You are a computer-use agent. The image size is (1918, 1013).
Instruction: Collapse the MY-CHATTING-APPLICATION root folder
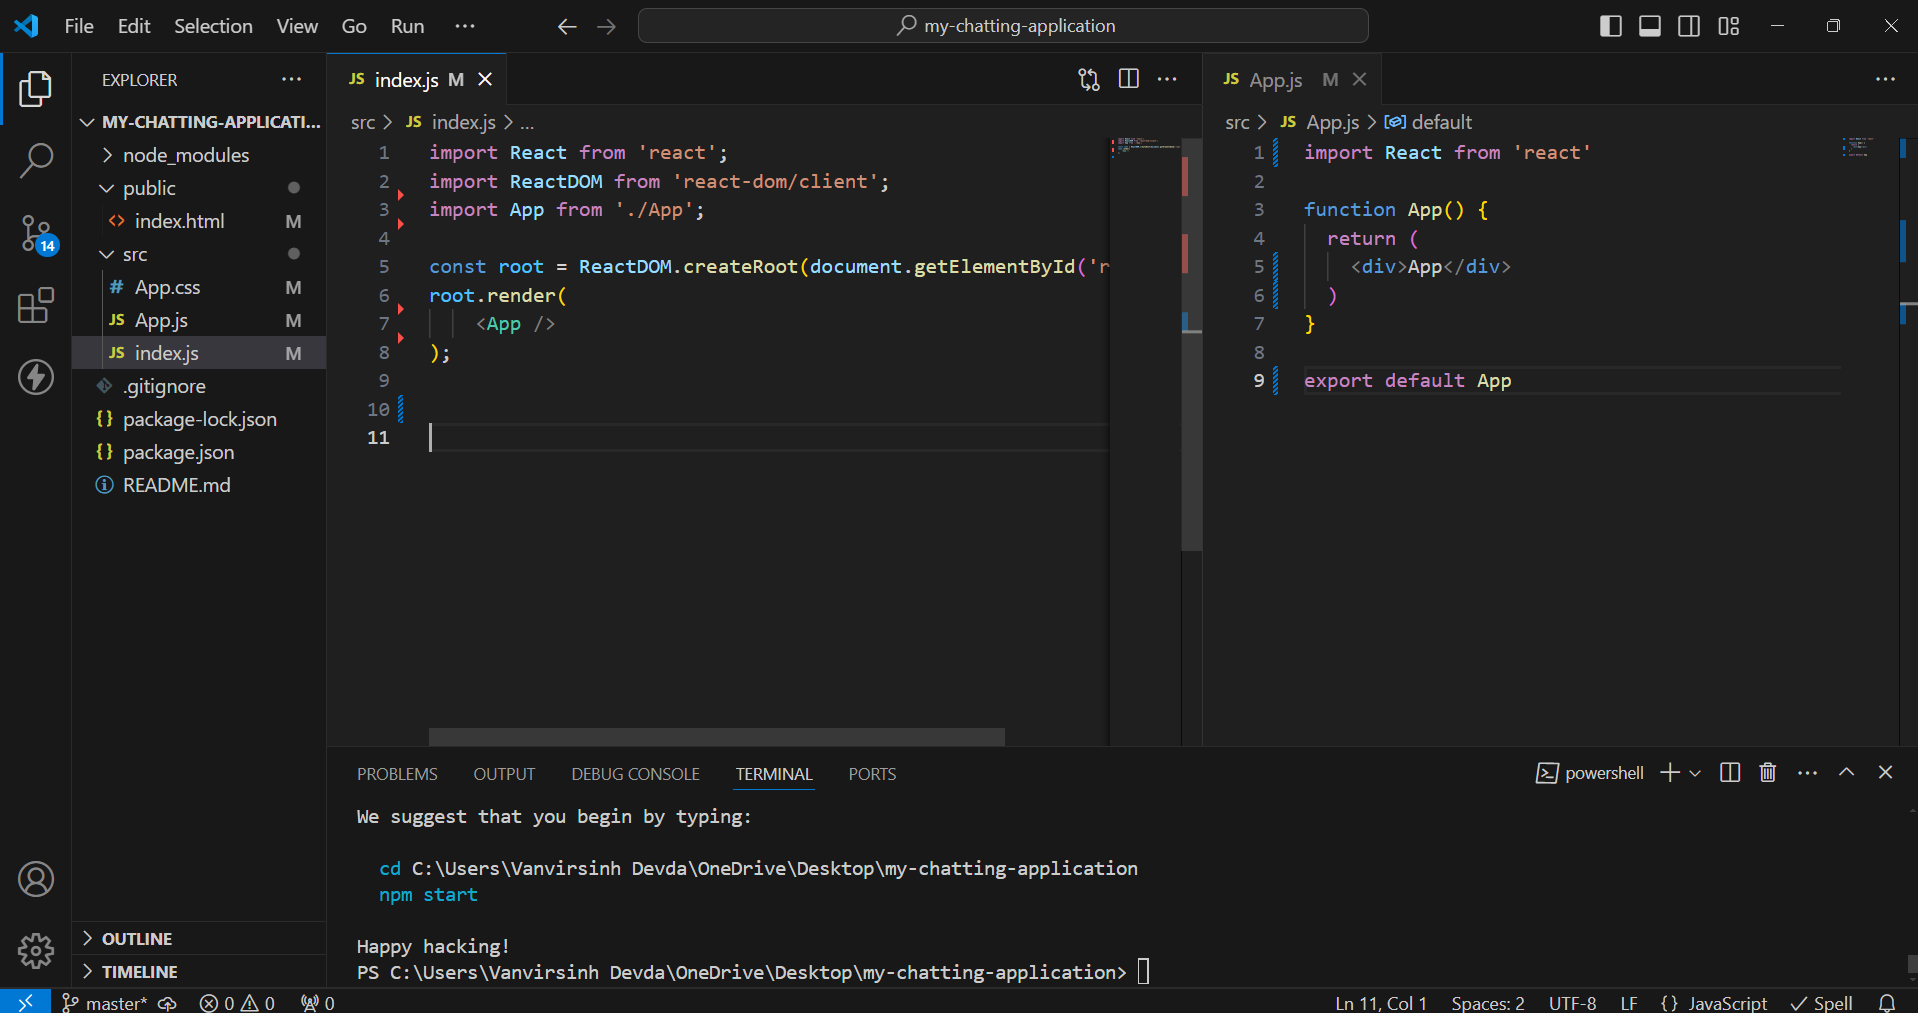pyautogui.click(x=199, y=122)
